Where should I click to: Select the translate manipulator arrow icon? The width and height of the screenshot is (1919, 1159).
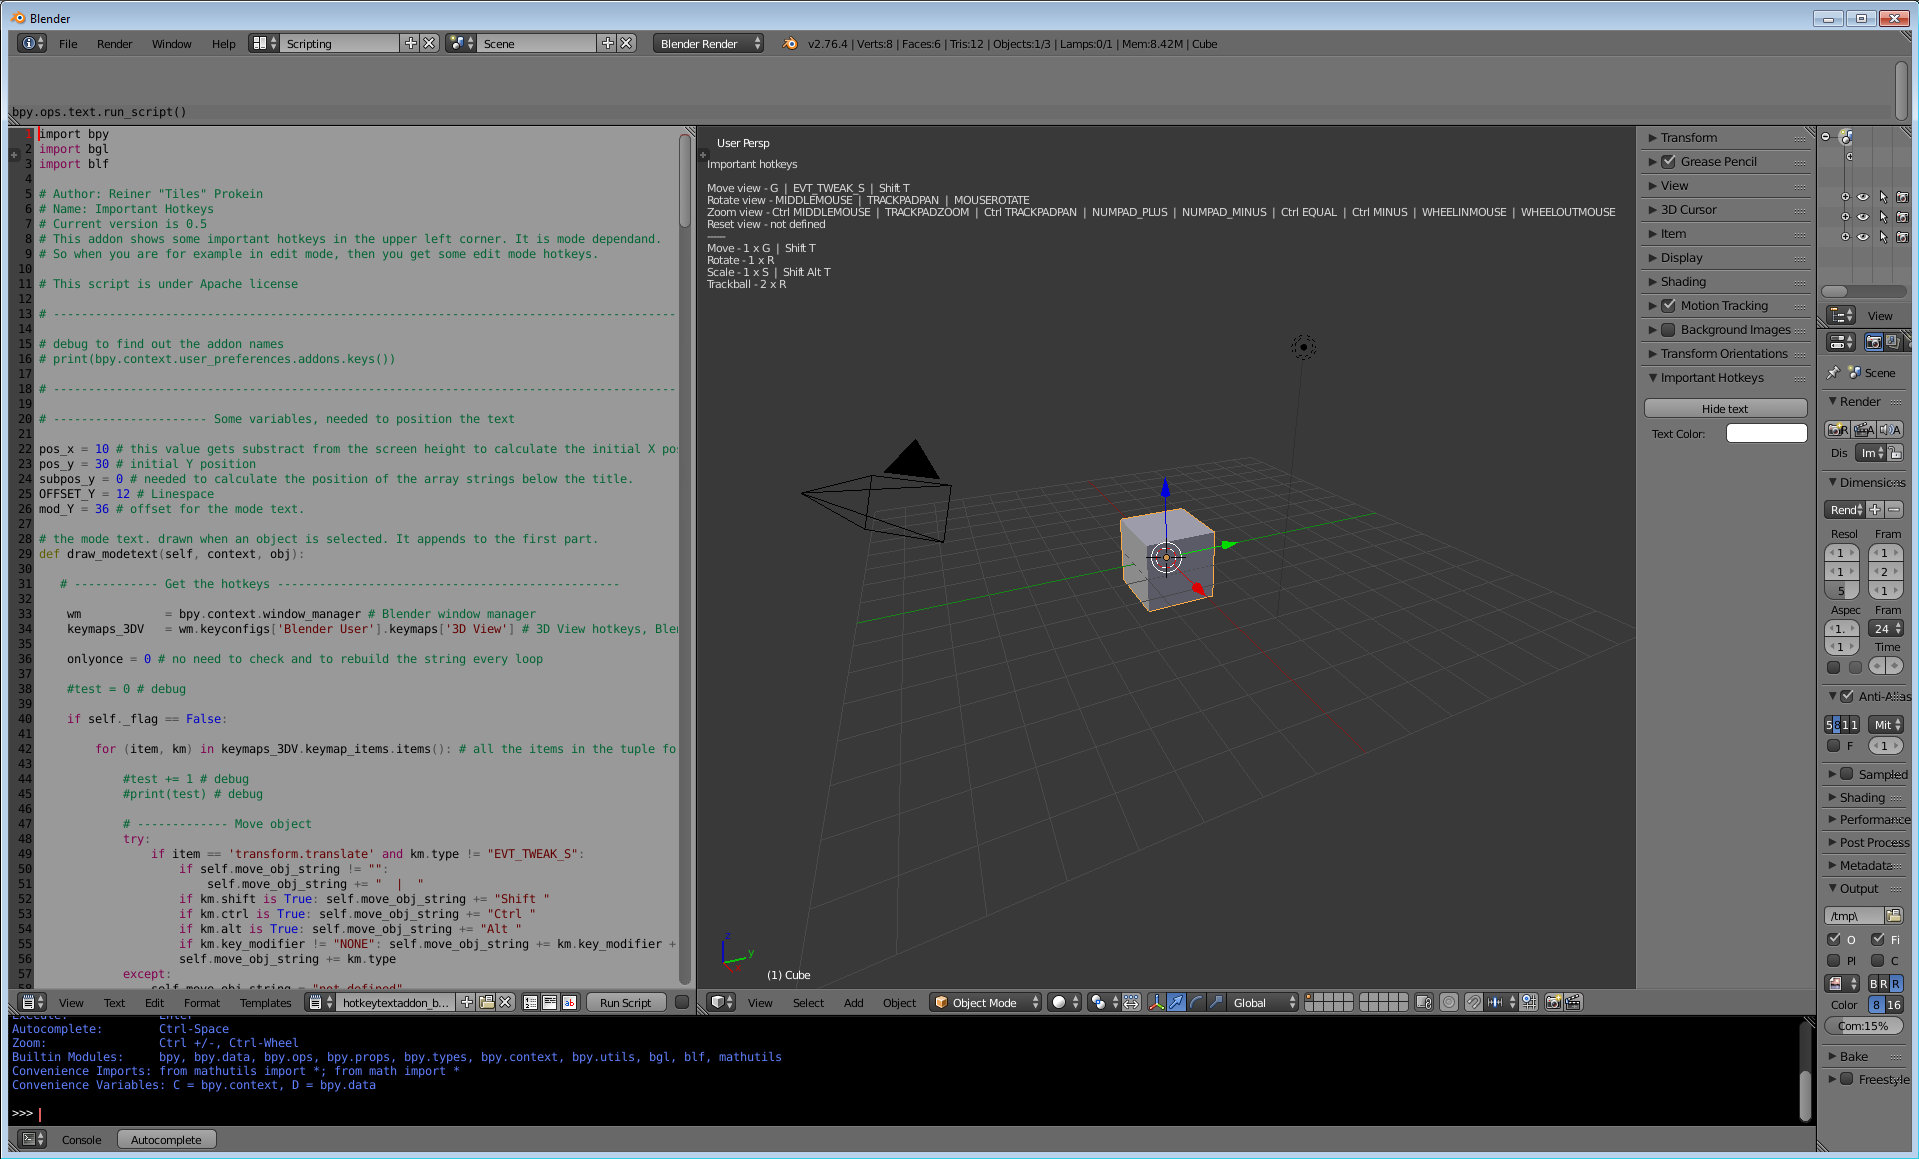1176,1002
